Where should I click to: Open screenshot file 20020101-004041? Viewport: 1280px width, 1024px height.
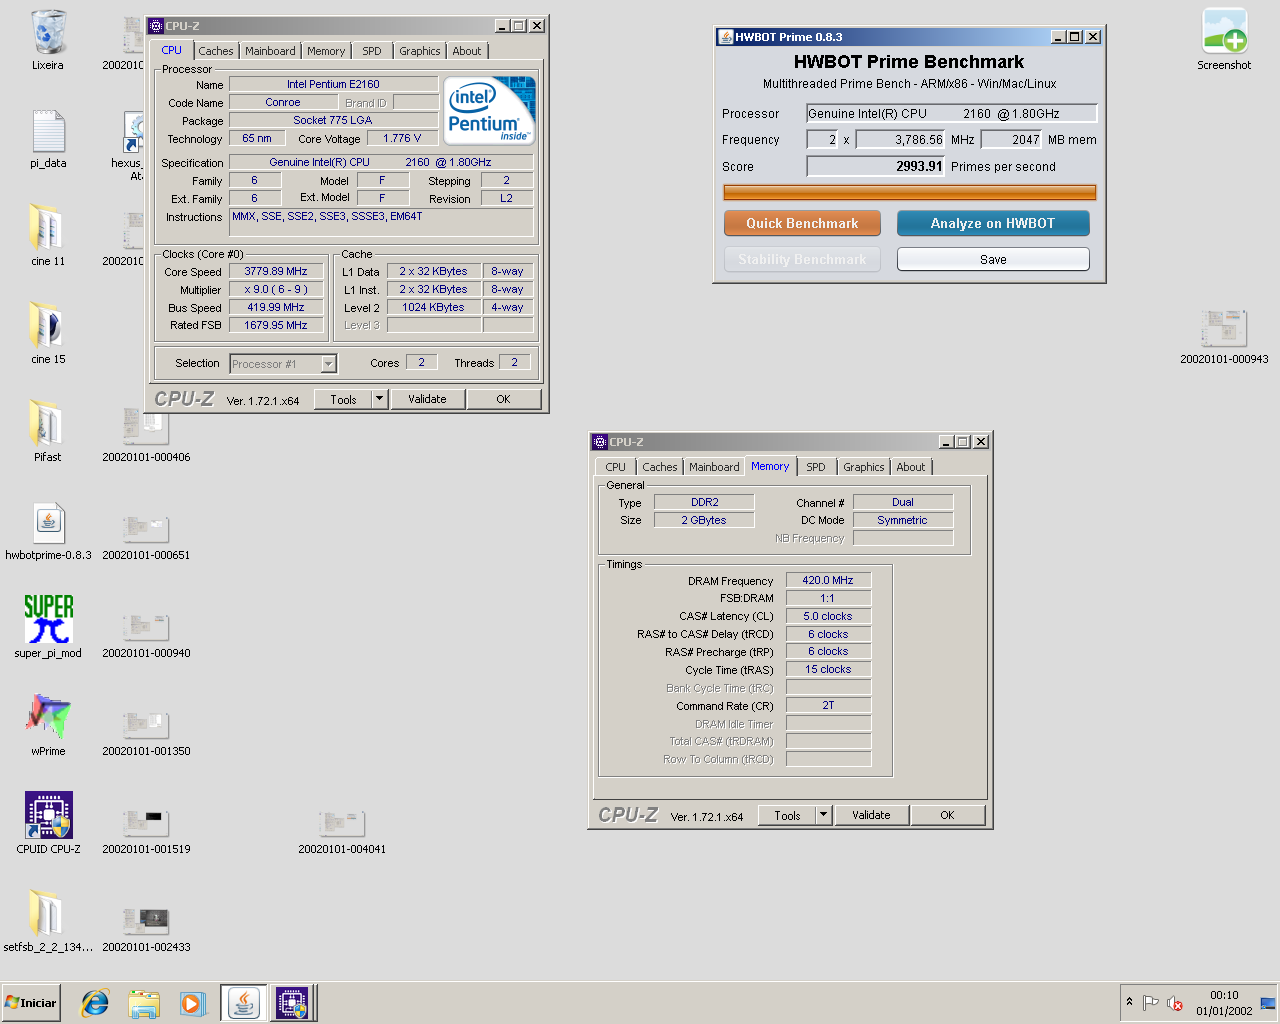(342, 830)
